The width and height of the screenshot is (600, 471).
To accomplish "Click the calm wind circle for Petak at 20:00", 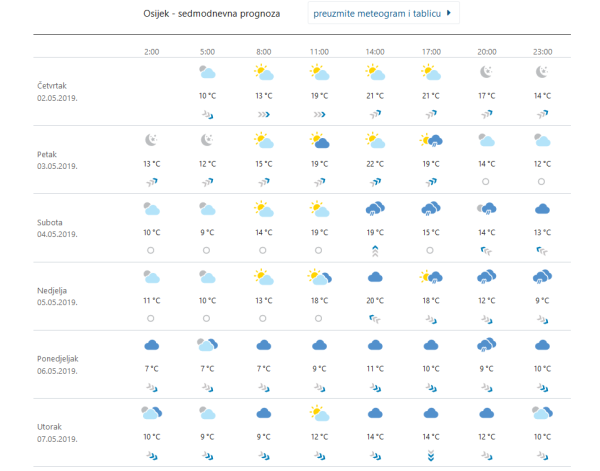I will (x=486, y=181).
